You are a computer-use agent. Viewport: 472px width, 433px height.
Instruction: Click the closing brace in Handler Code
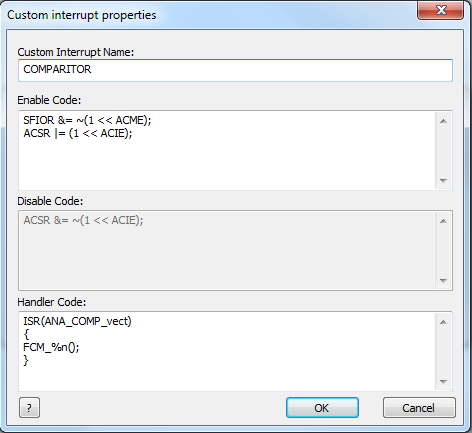pos(26,360)
